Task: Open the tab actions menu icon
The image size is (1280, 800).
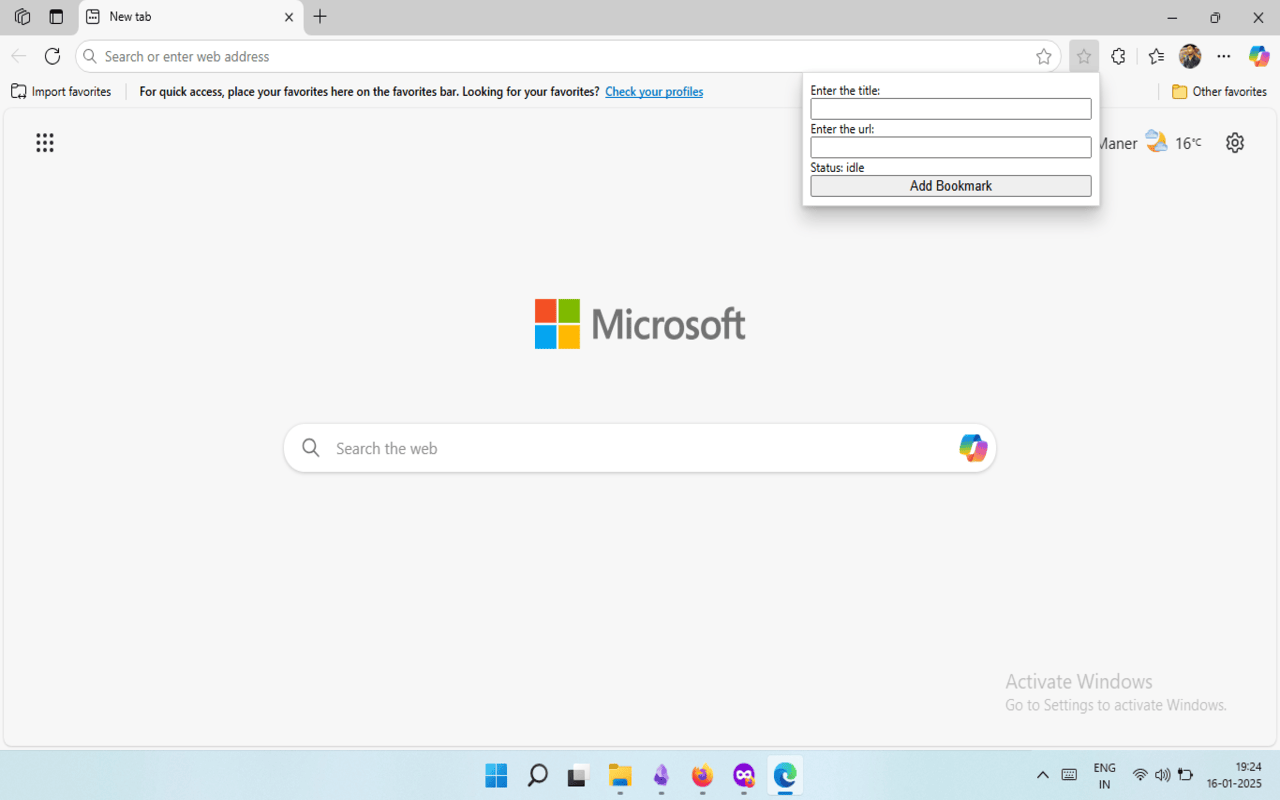Action: pos(56,17)
